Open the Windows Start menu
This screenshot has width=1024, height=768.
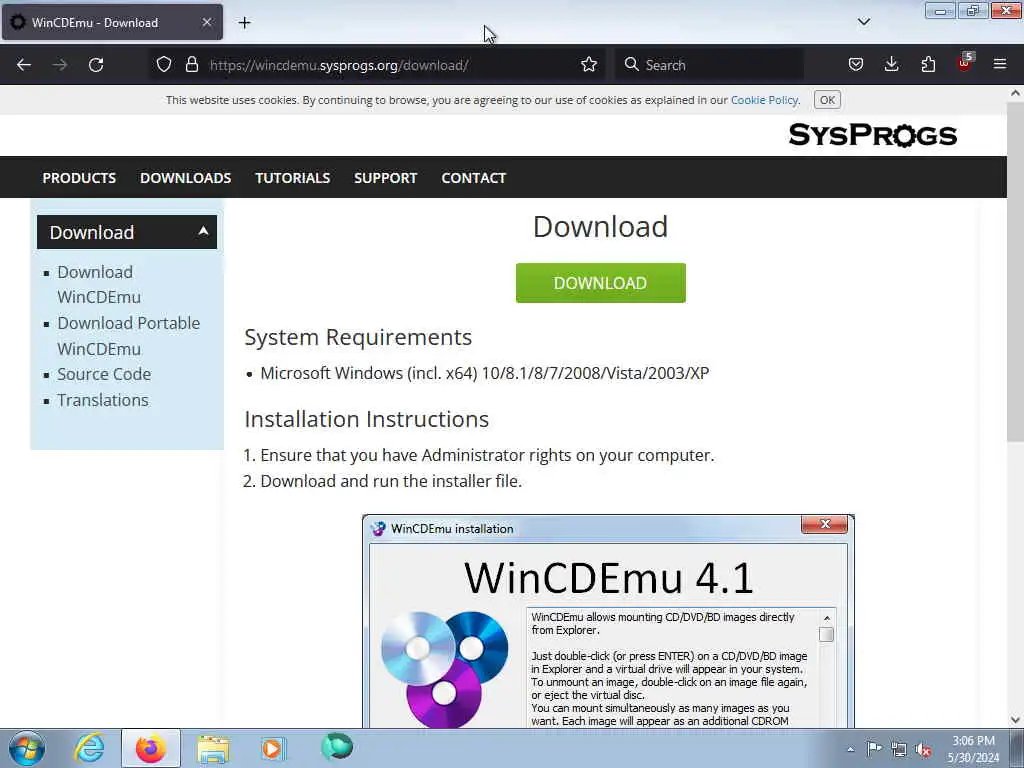coord(27,748)
